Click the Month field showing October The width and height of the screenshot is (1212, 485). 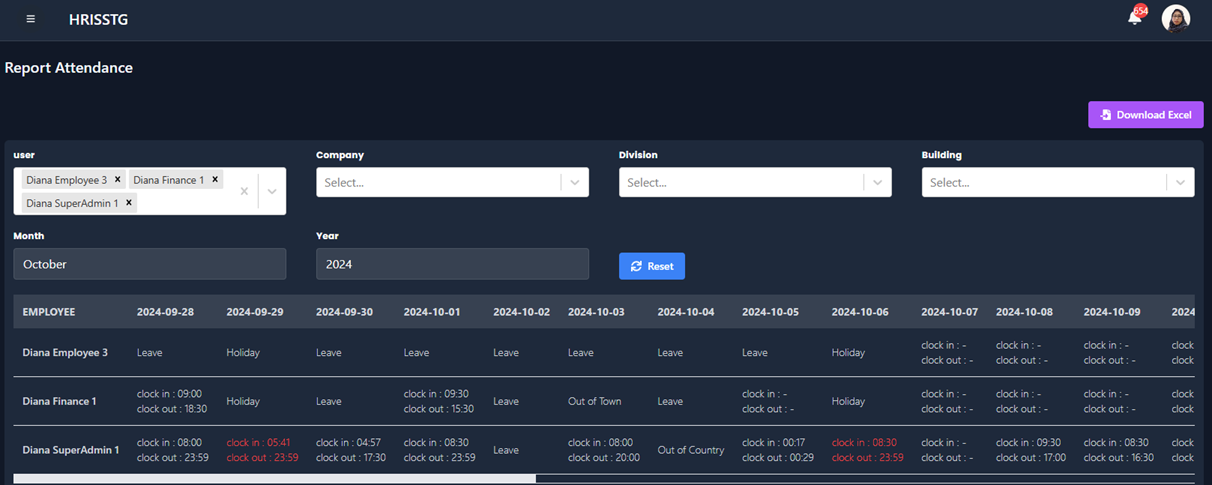[150, 264]
